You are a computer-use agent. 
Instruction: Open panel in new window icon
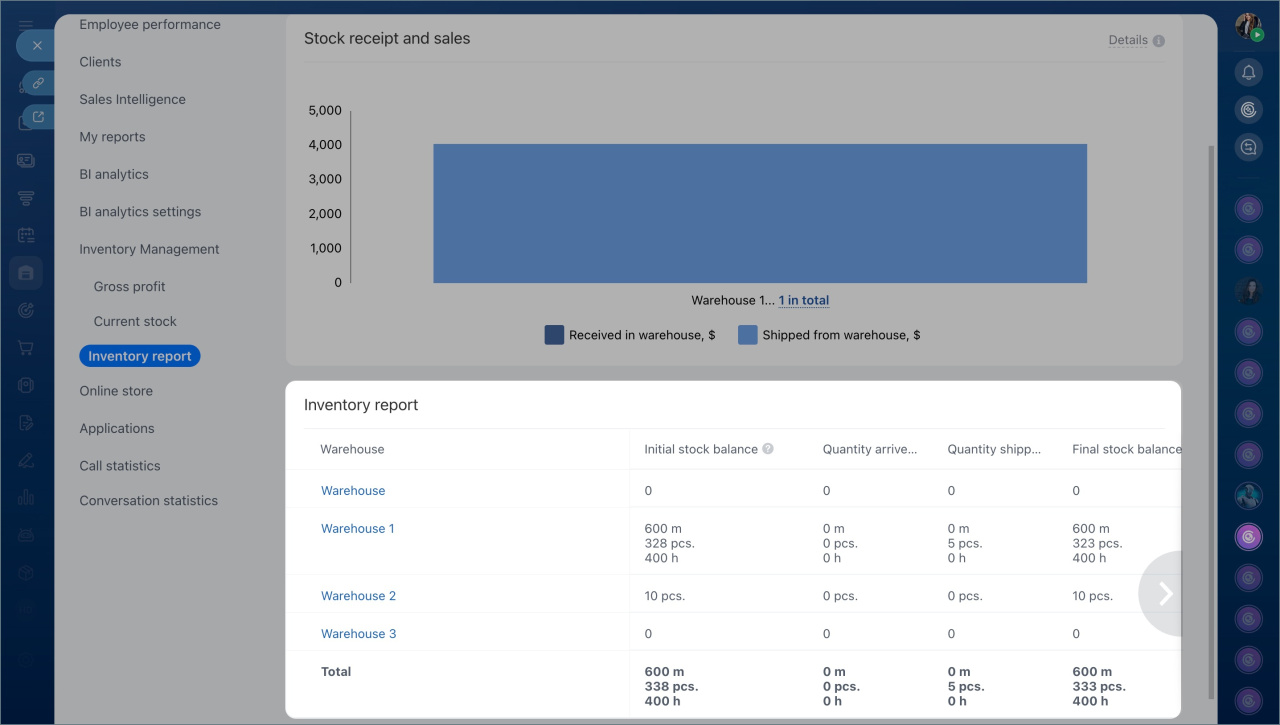tap(38, 118)
